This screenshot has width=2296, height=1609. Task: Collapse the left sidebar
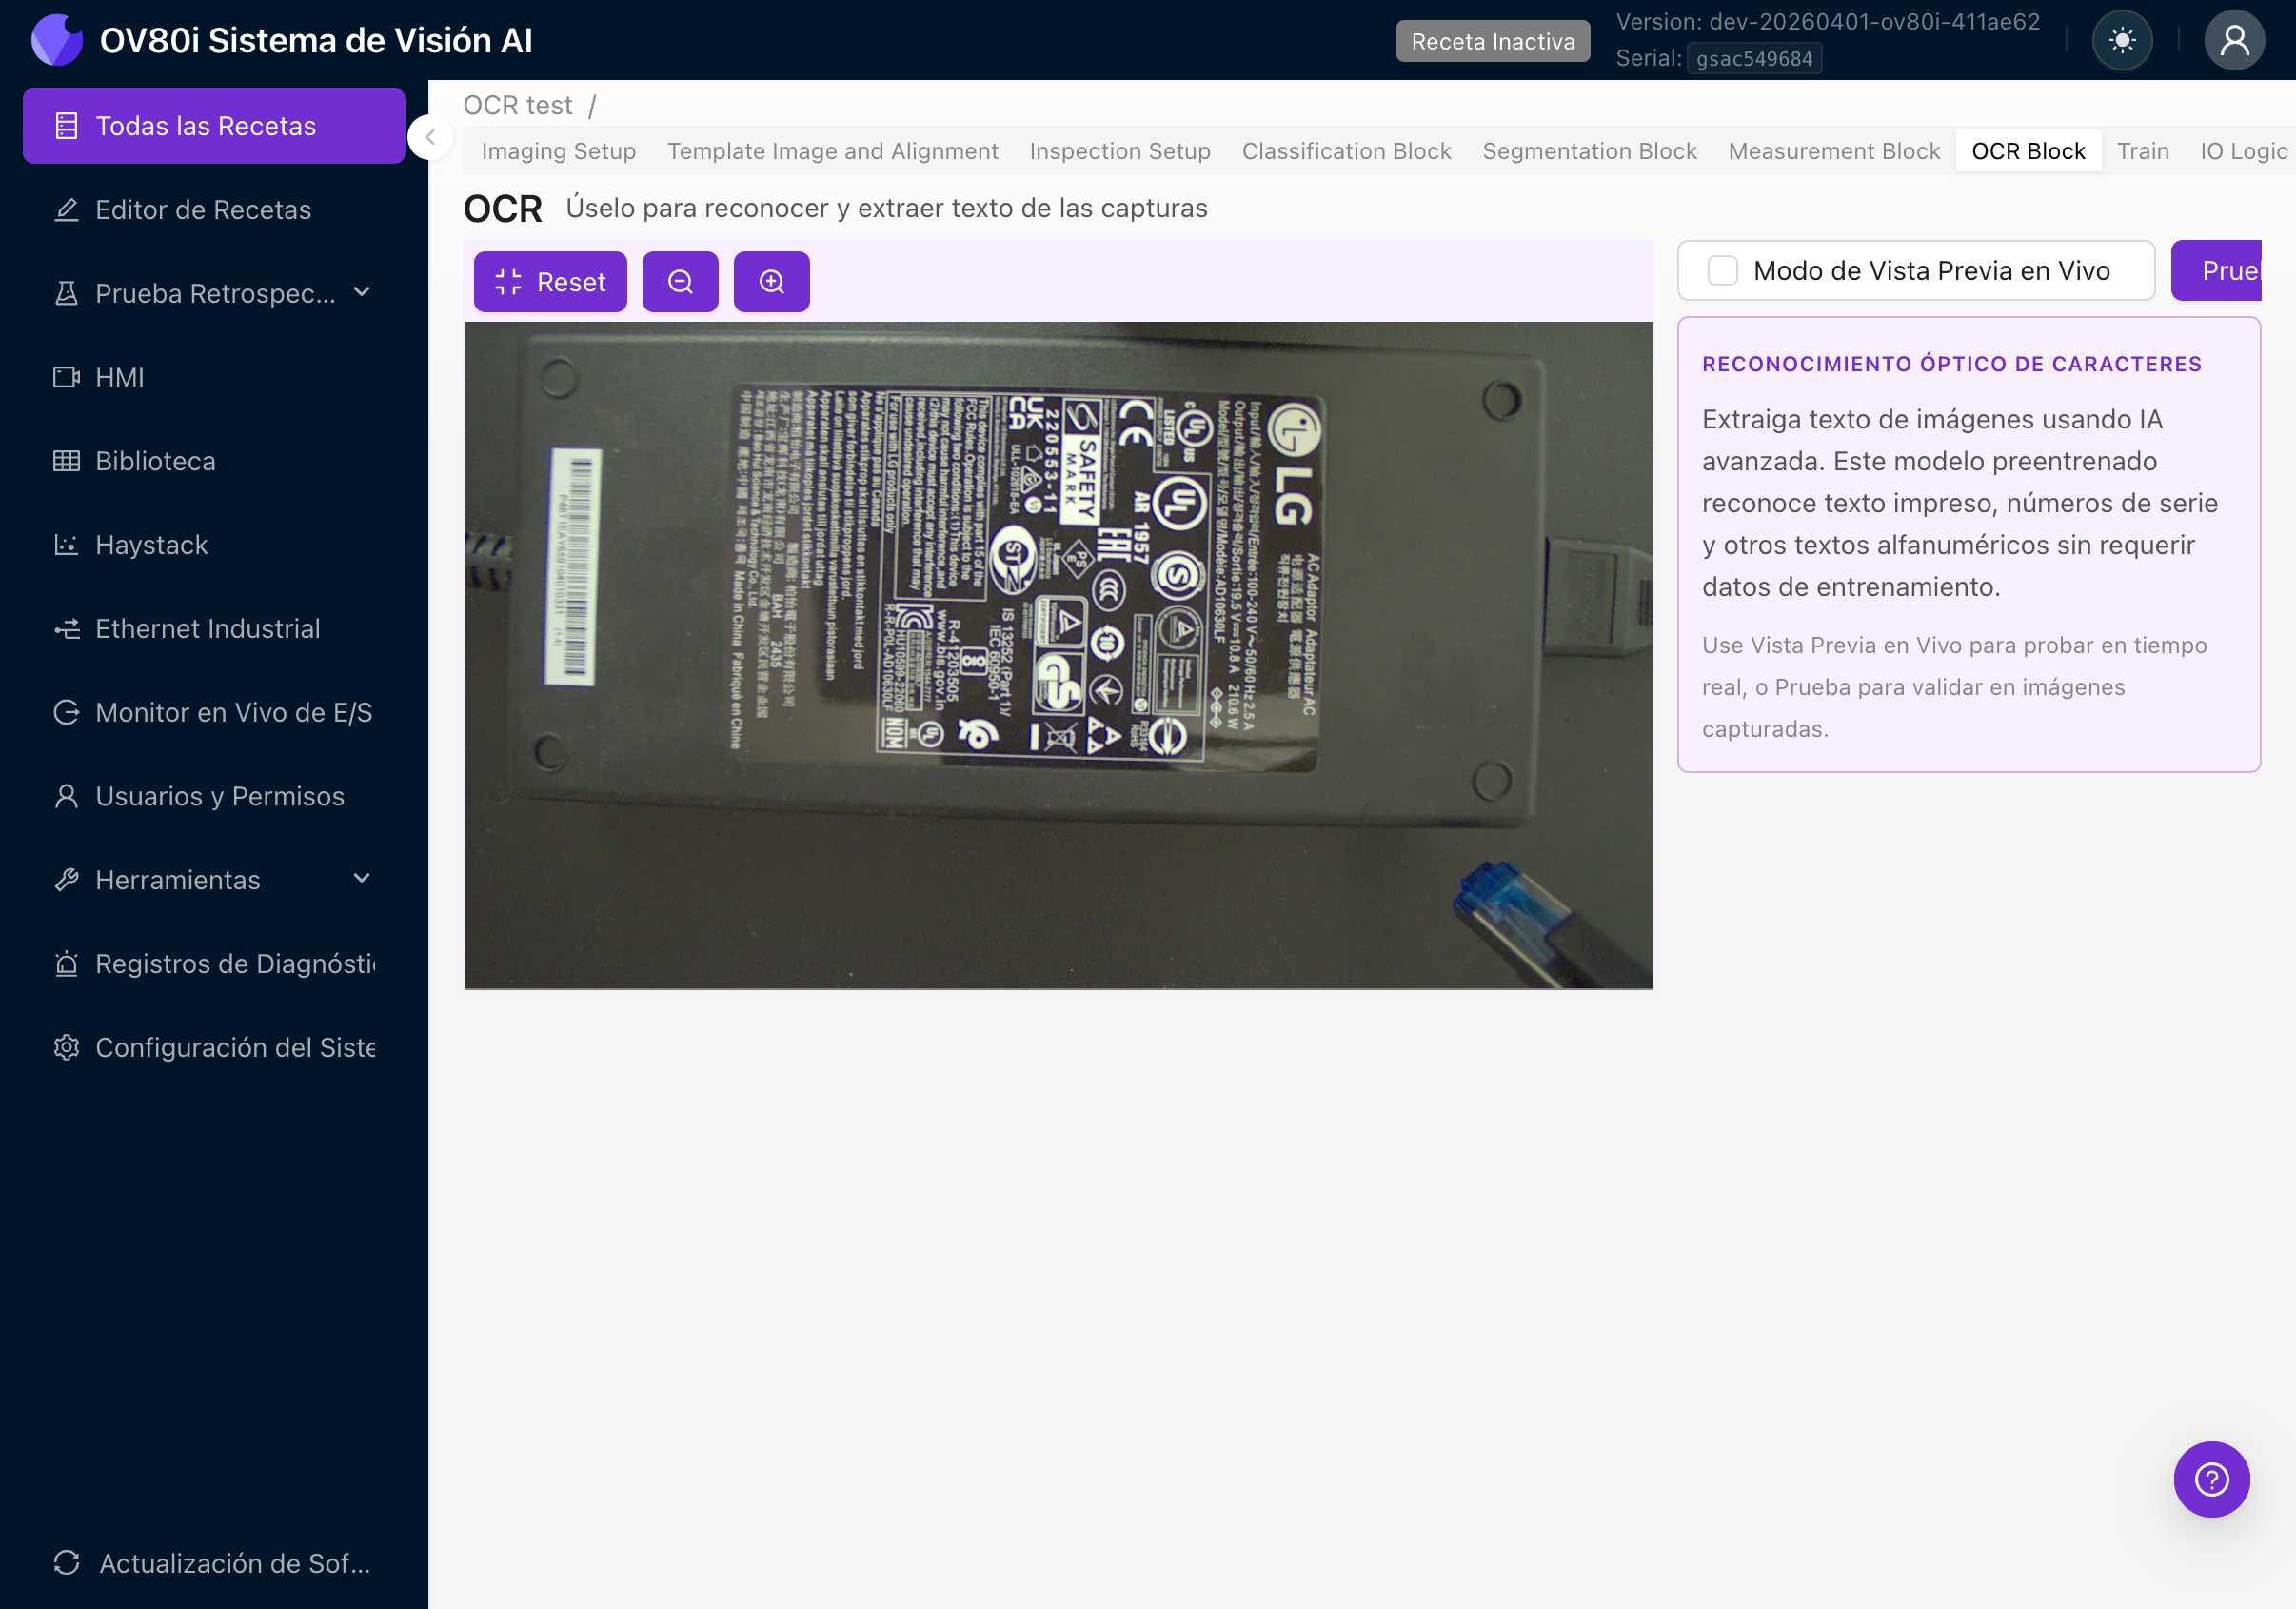(x=430, y=137)
